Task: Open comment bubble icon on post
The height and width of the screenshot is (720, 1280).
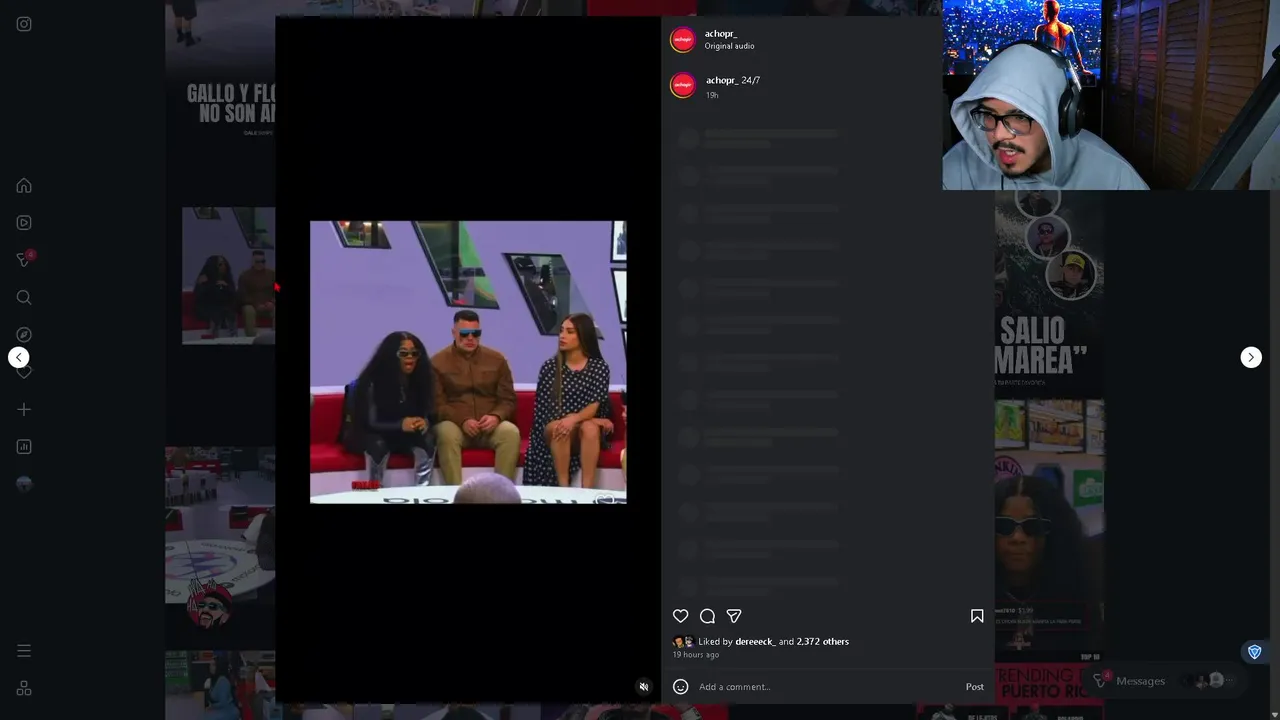Action: pyautogui.click(x=707, y=616)
